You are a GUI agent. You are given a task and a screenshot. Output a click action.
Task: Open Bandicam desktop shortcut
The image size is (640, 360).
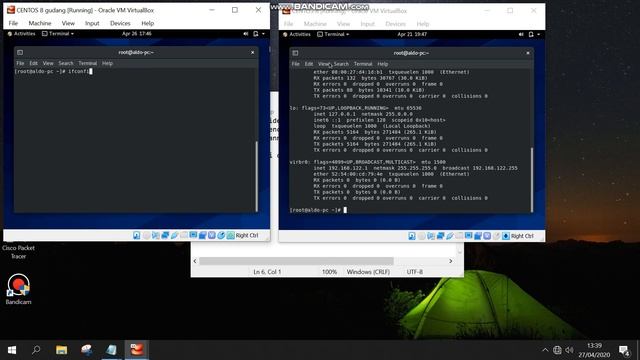pyautogui.click(x=18, y=289)
